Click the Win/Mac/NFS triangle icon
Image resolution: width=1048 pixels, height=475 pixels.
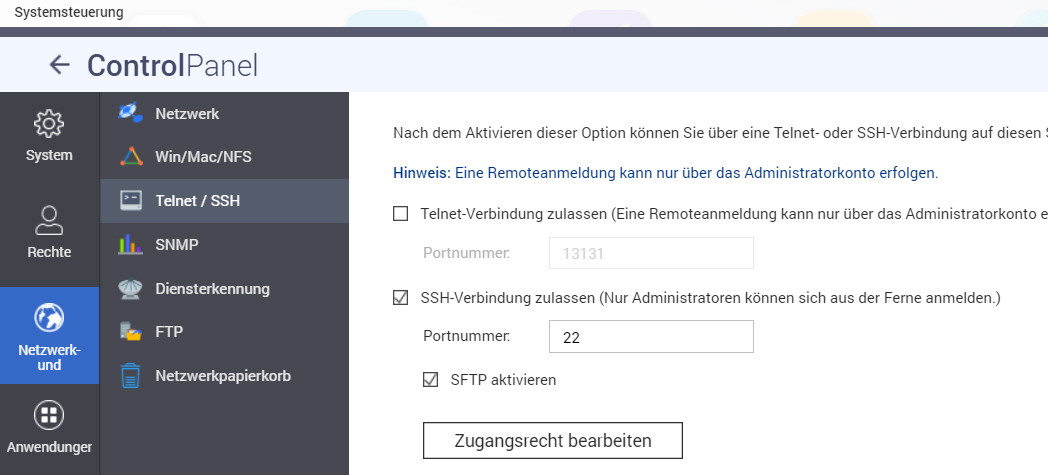pos(131,157)
